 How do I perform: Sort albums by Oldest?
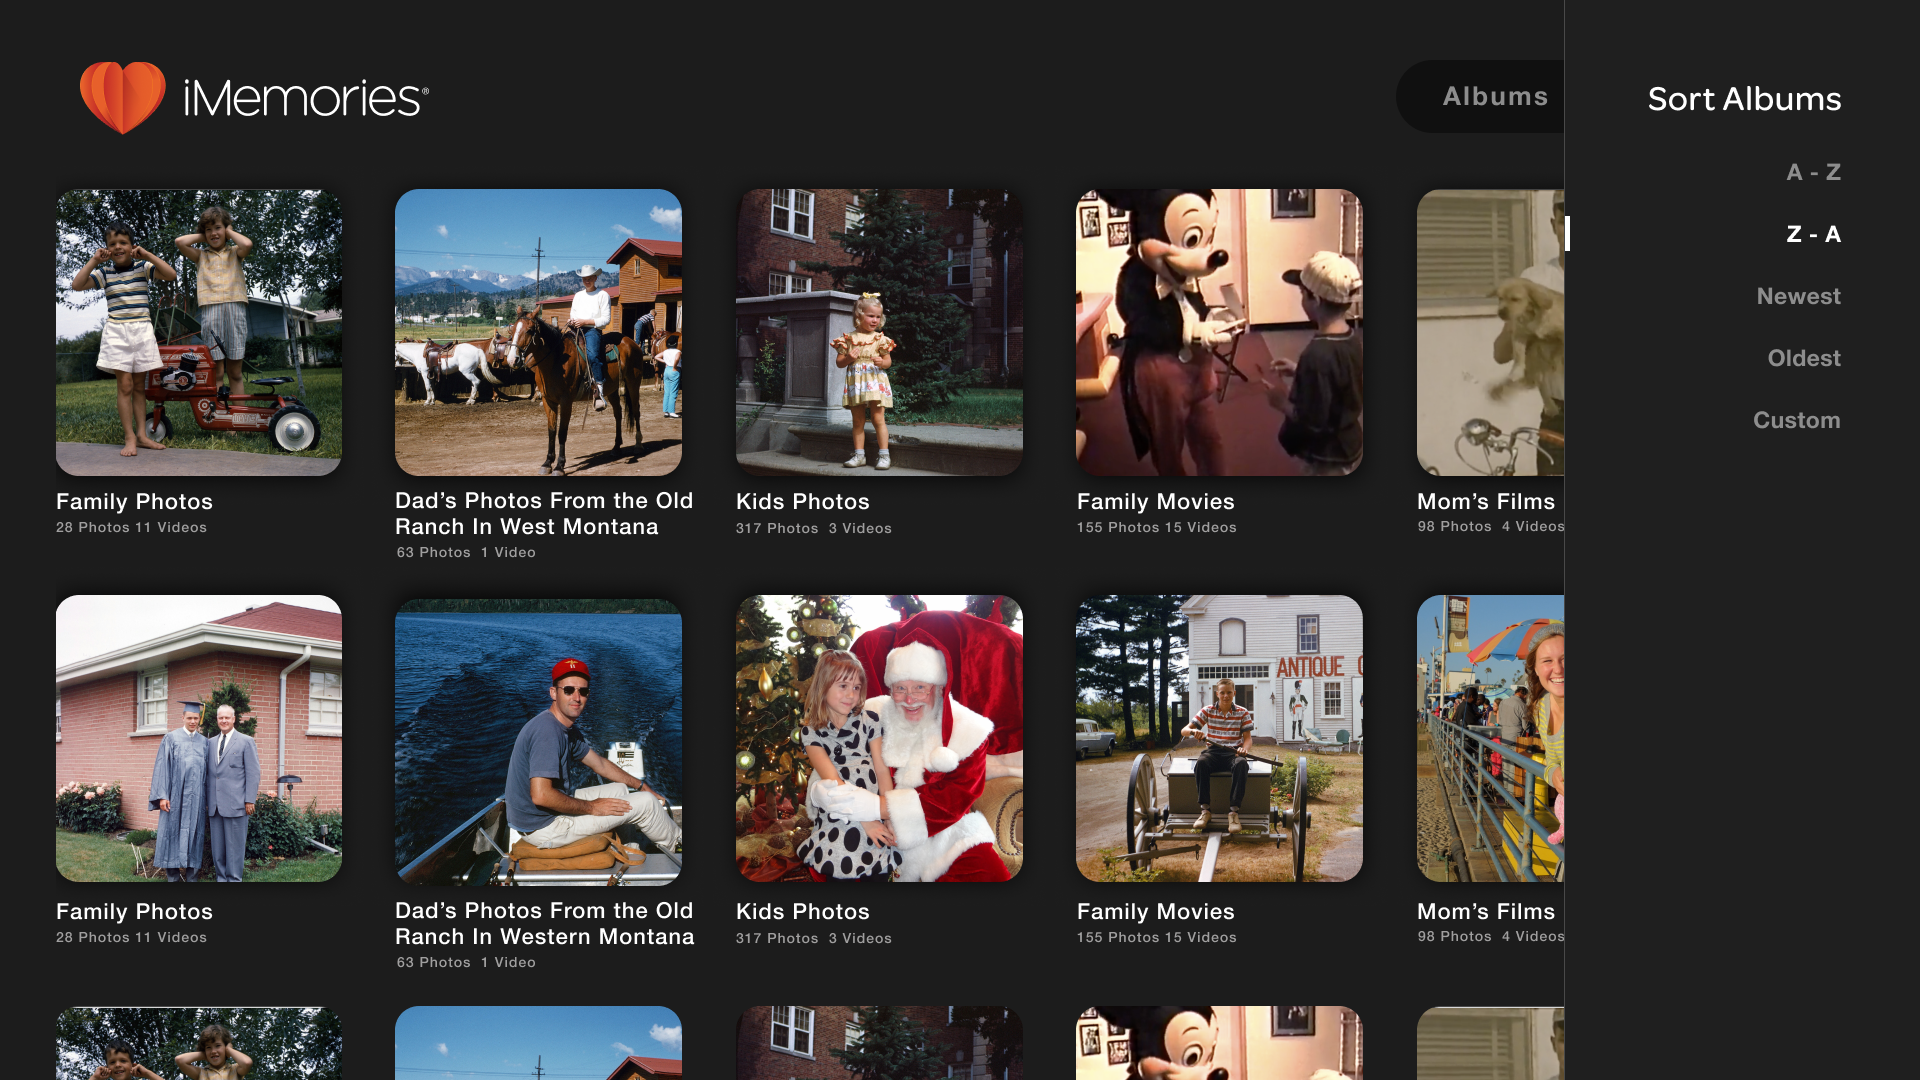[x=1803, y=358]
